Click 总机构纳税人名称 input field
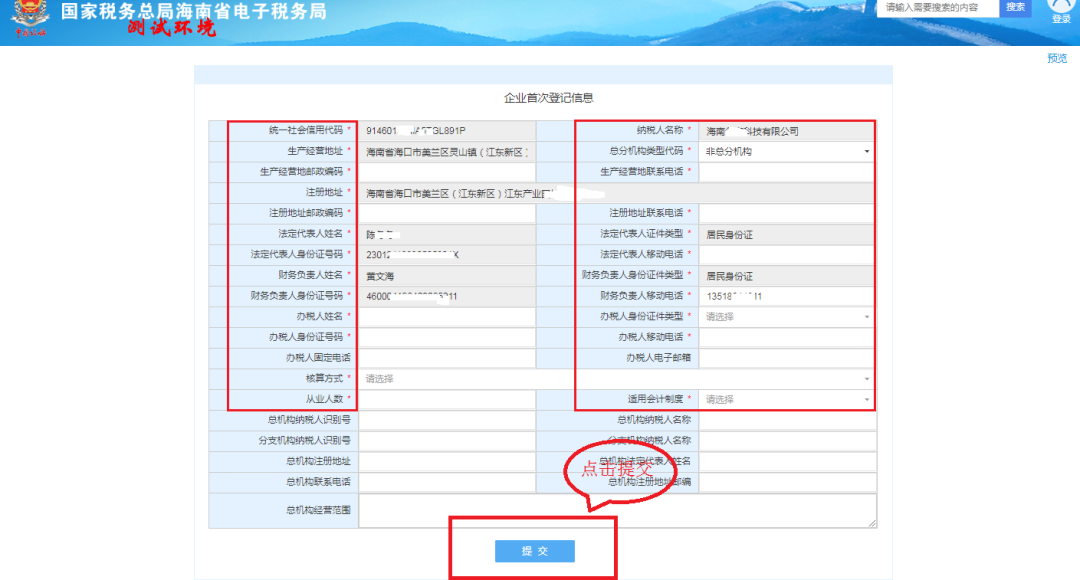This screenshot has width=1080, height=580. 787,420
